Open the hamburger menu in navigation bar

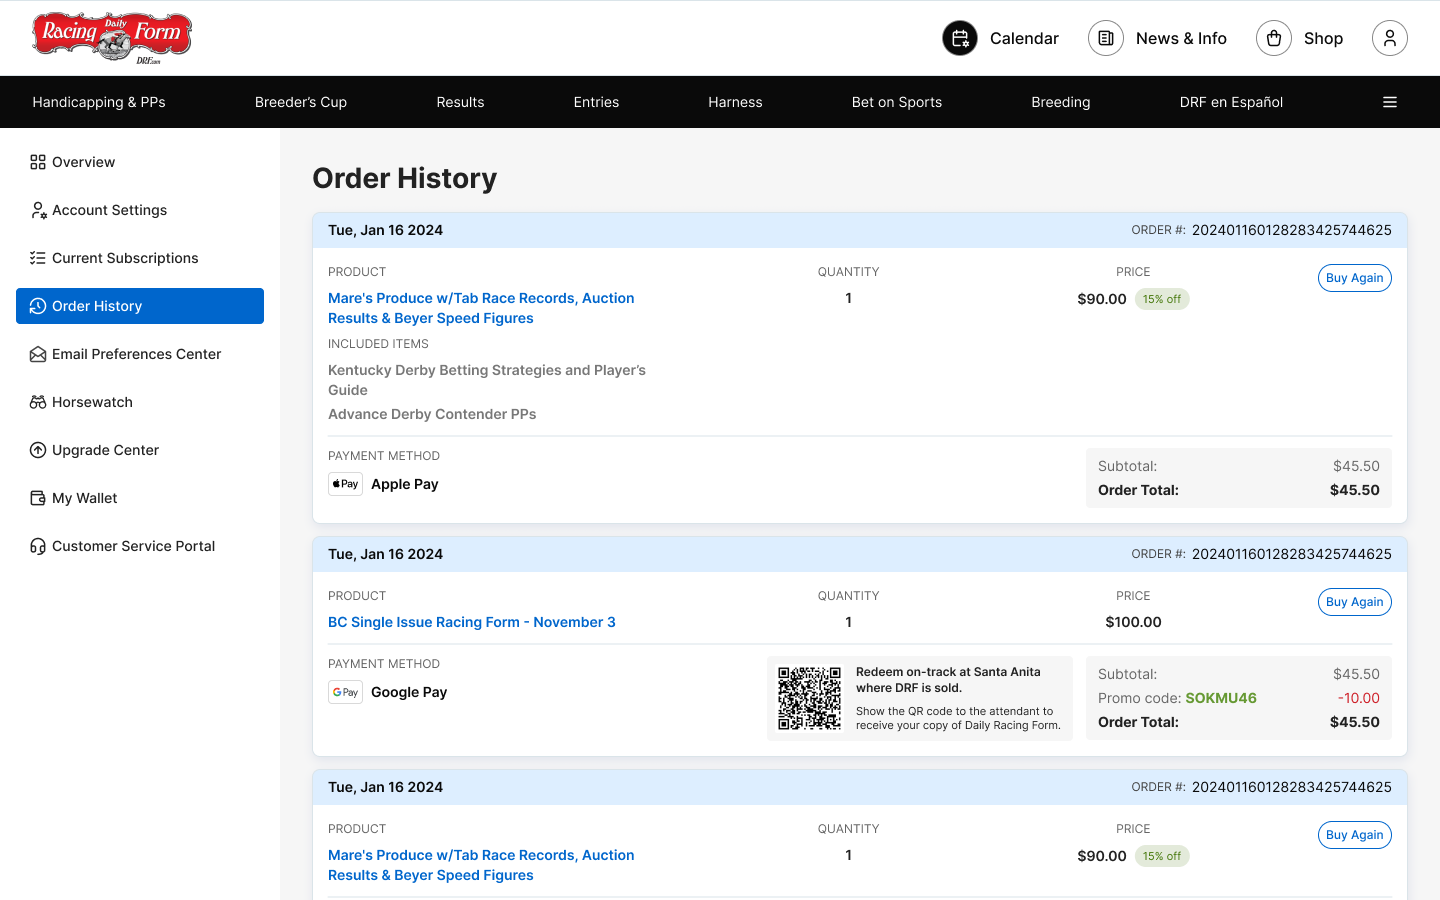click(x=1390, y=102)
